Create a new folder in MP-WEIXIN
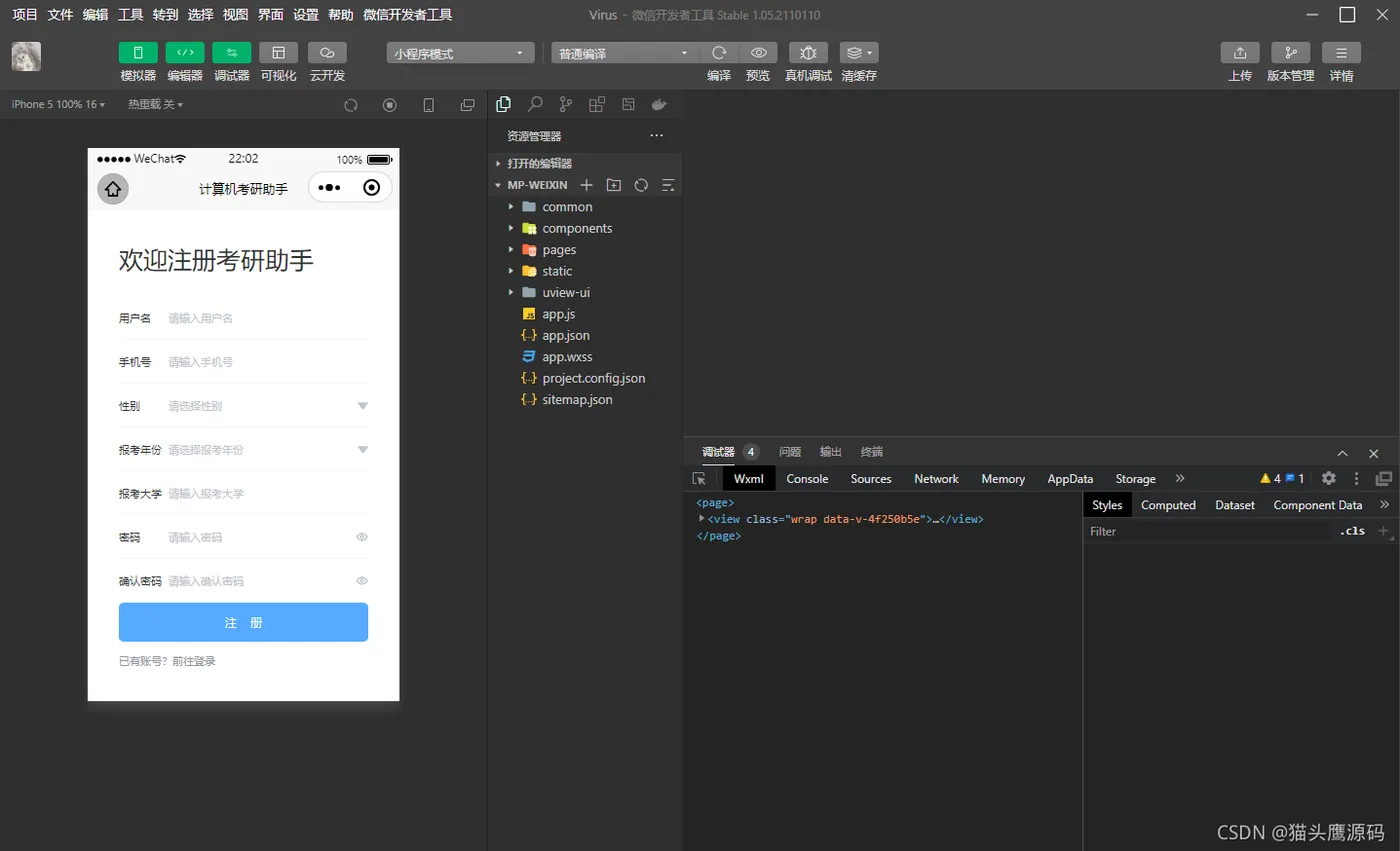 tap(614, 185)
